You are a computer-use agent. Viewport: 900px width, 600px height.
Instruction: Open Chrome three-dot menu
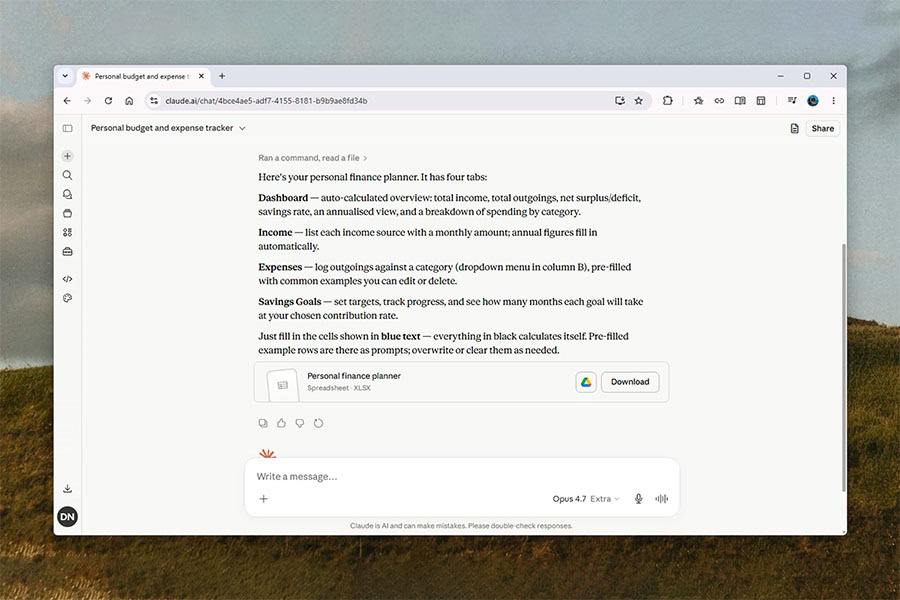(x=833, y=100)
